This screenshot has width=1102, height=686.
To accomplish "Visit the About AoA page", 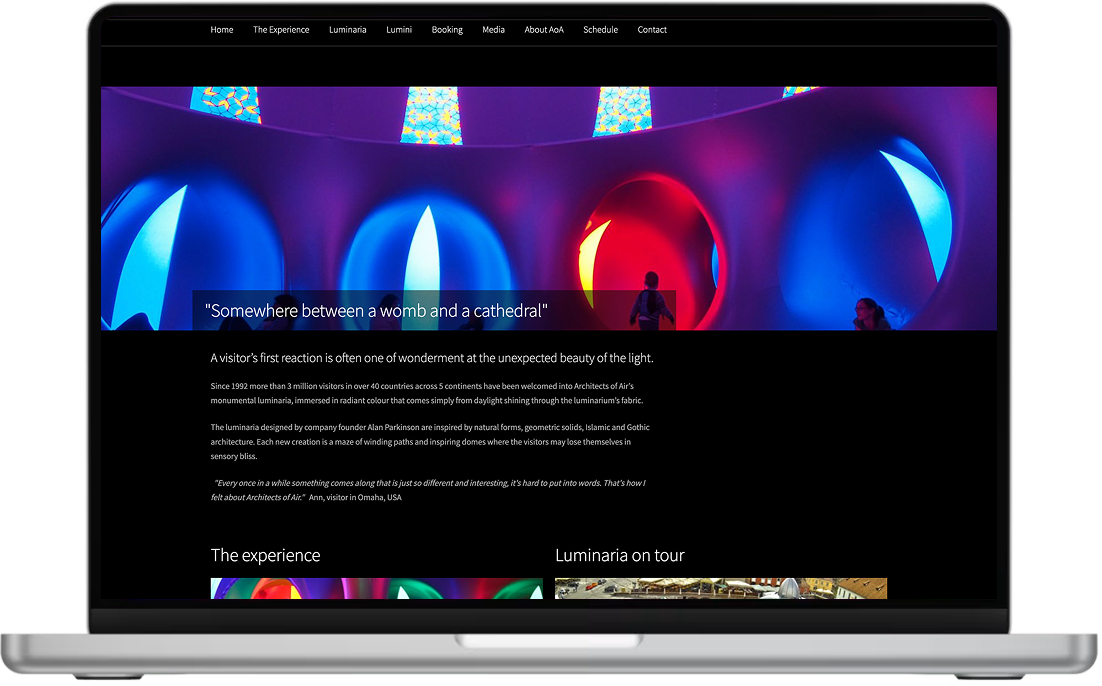I will 544,30.
